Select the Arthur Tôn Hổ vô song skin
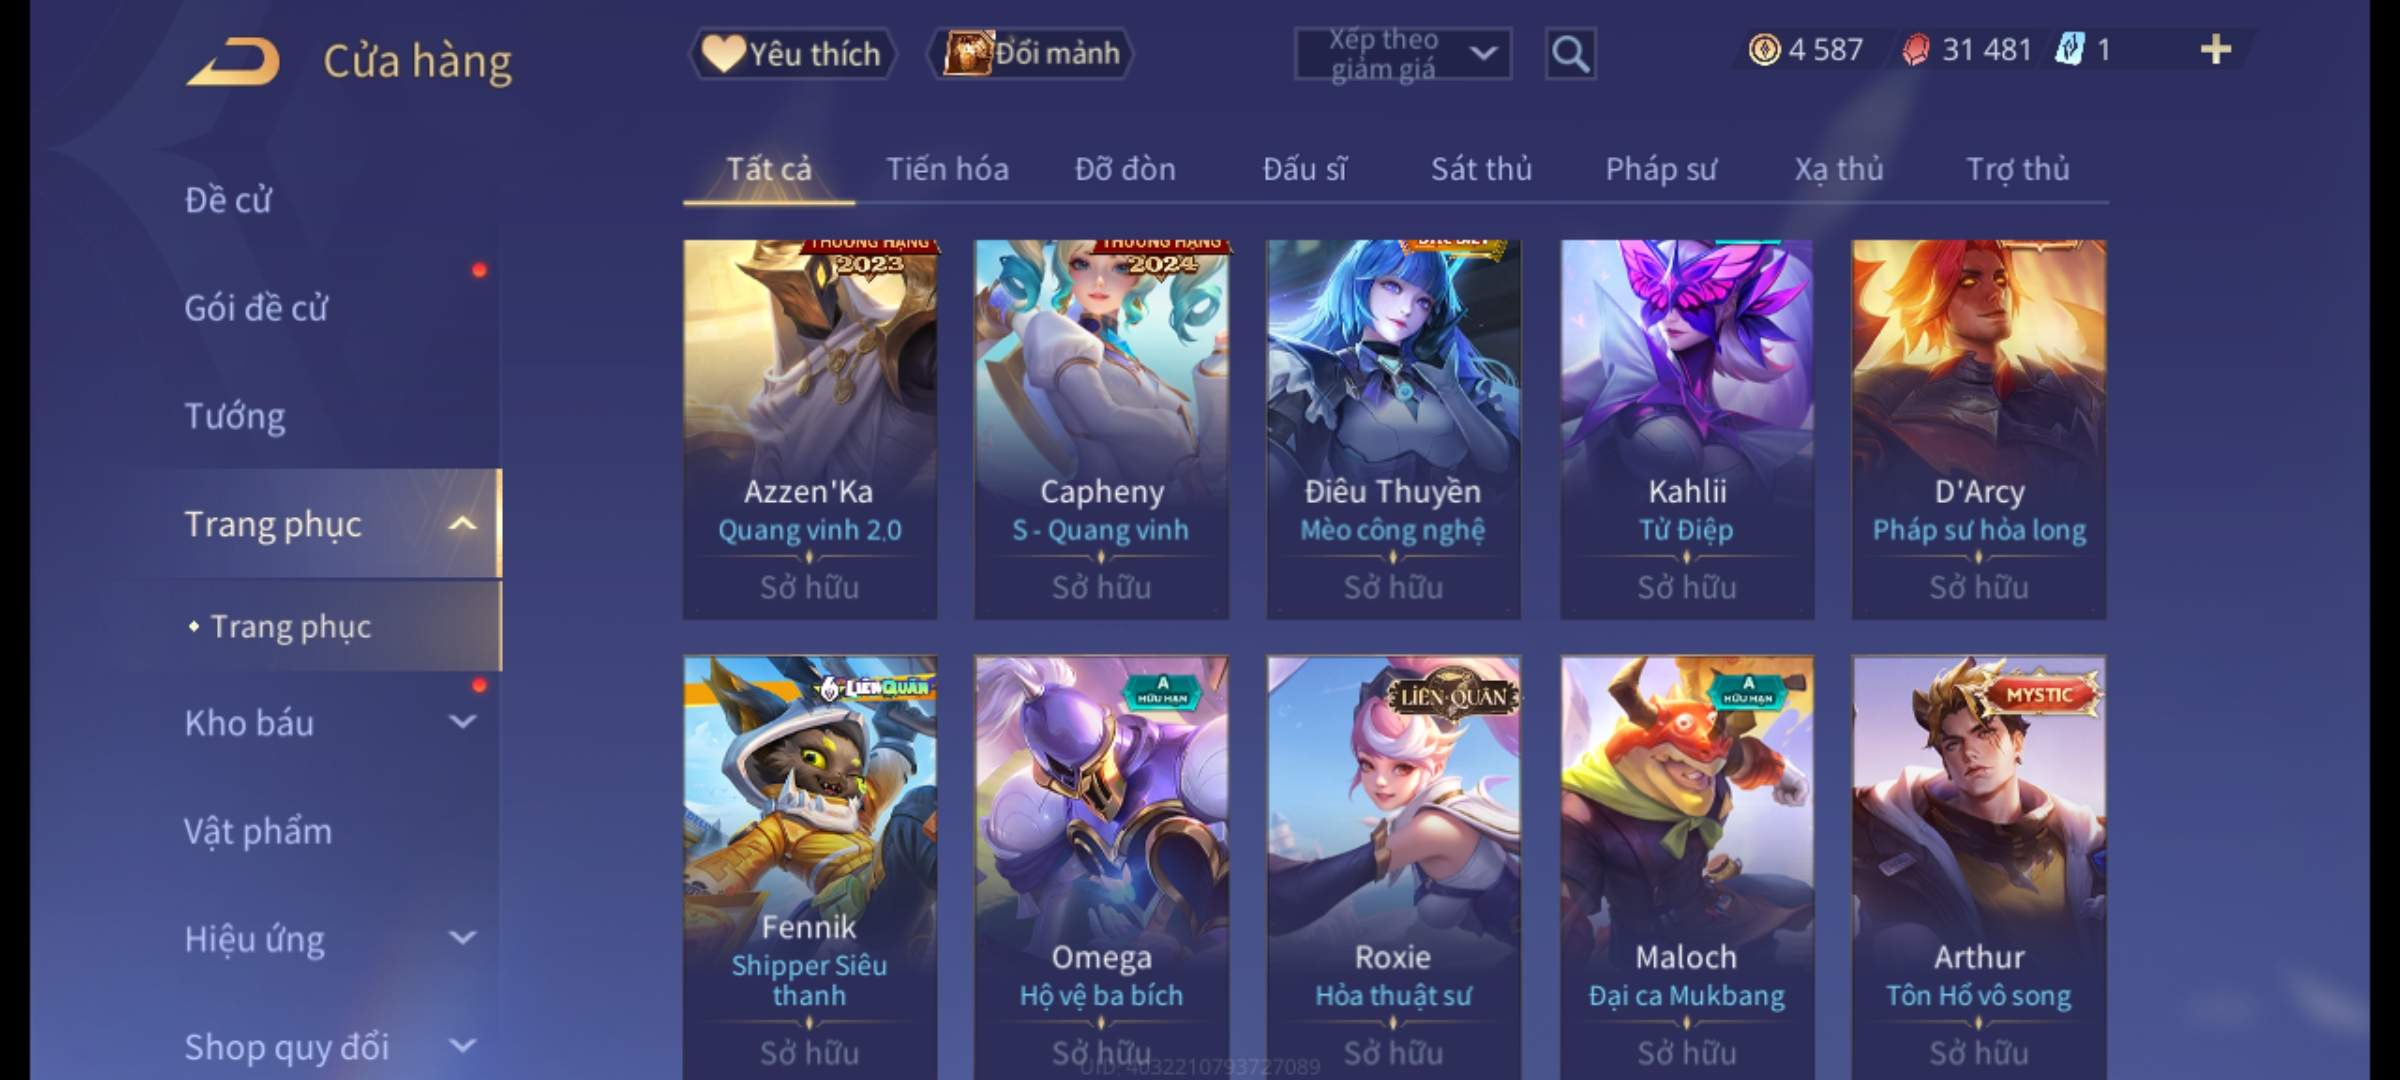 click(1979, 868)
